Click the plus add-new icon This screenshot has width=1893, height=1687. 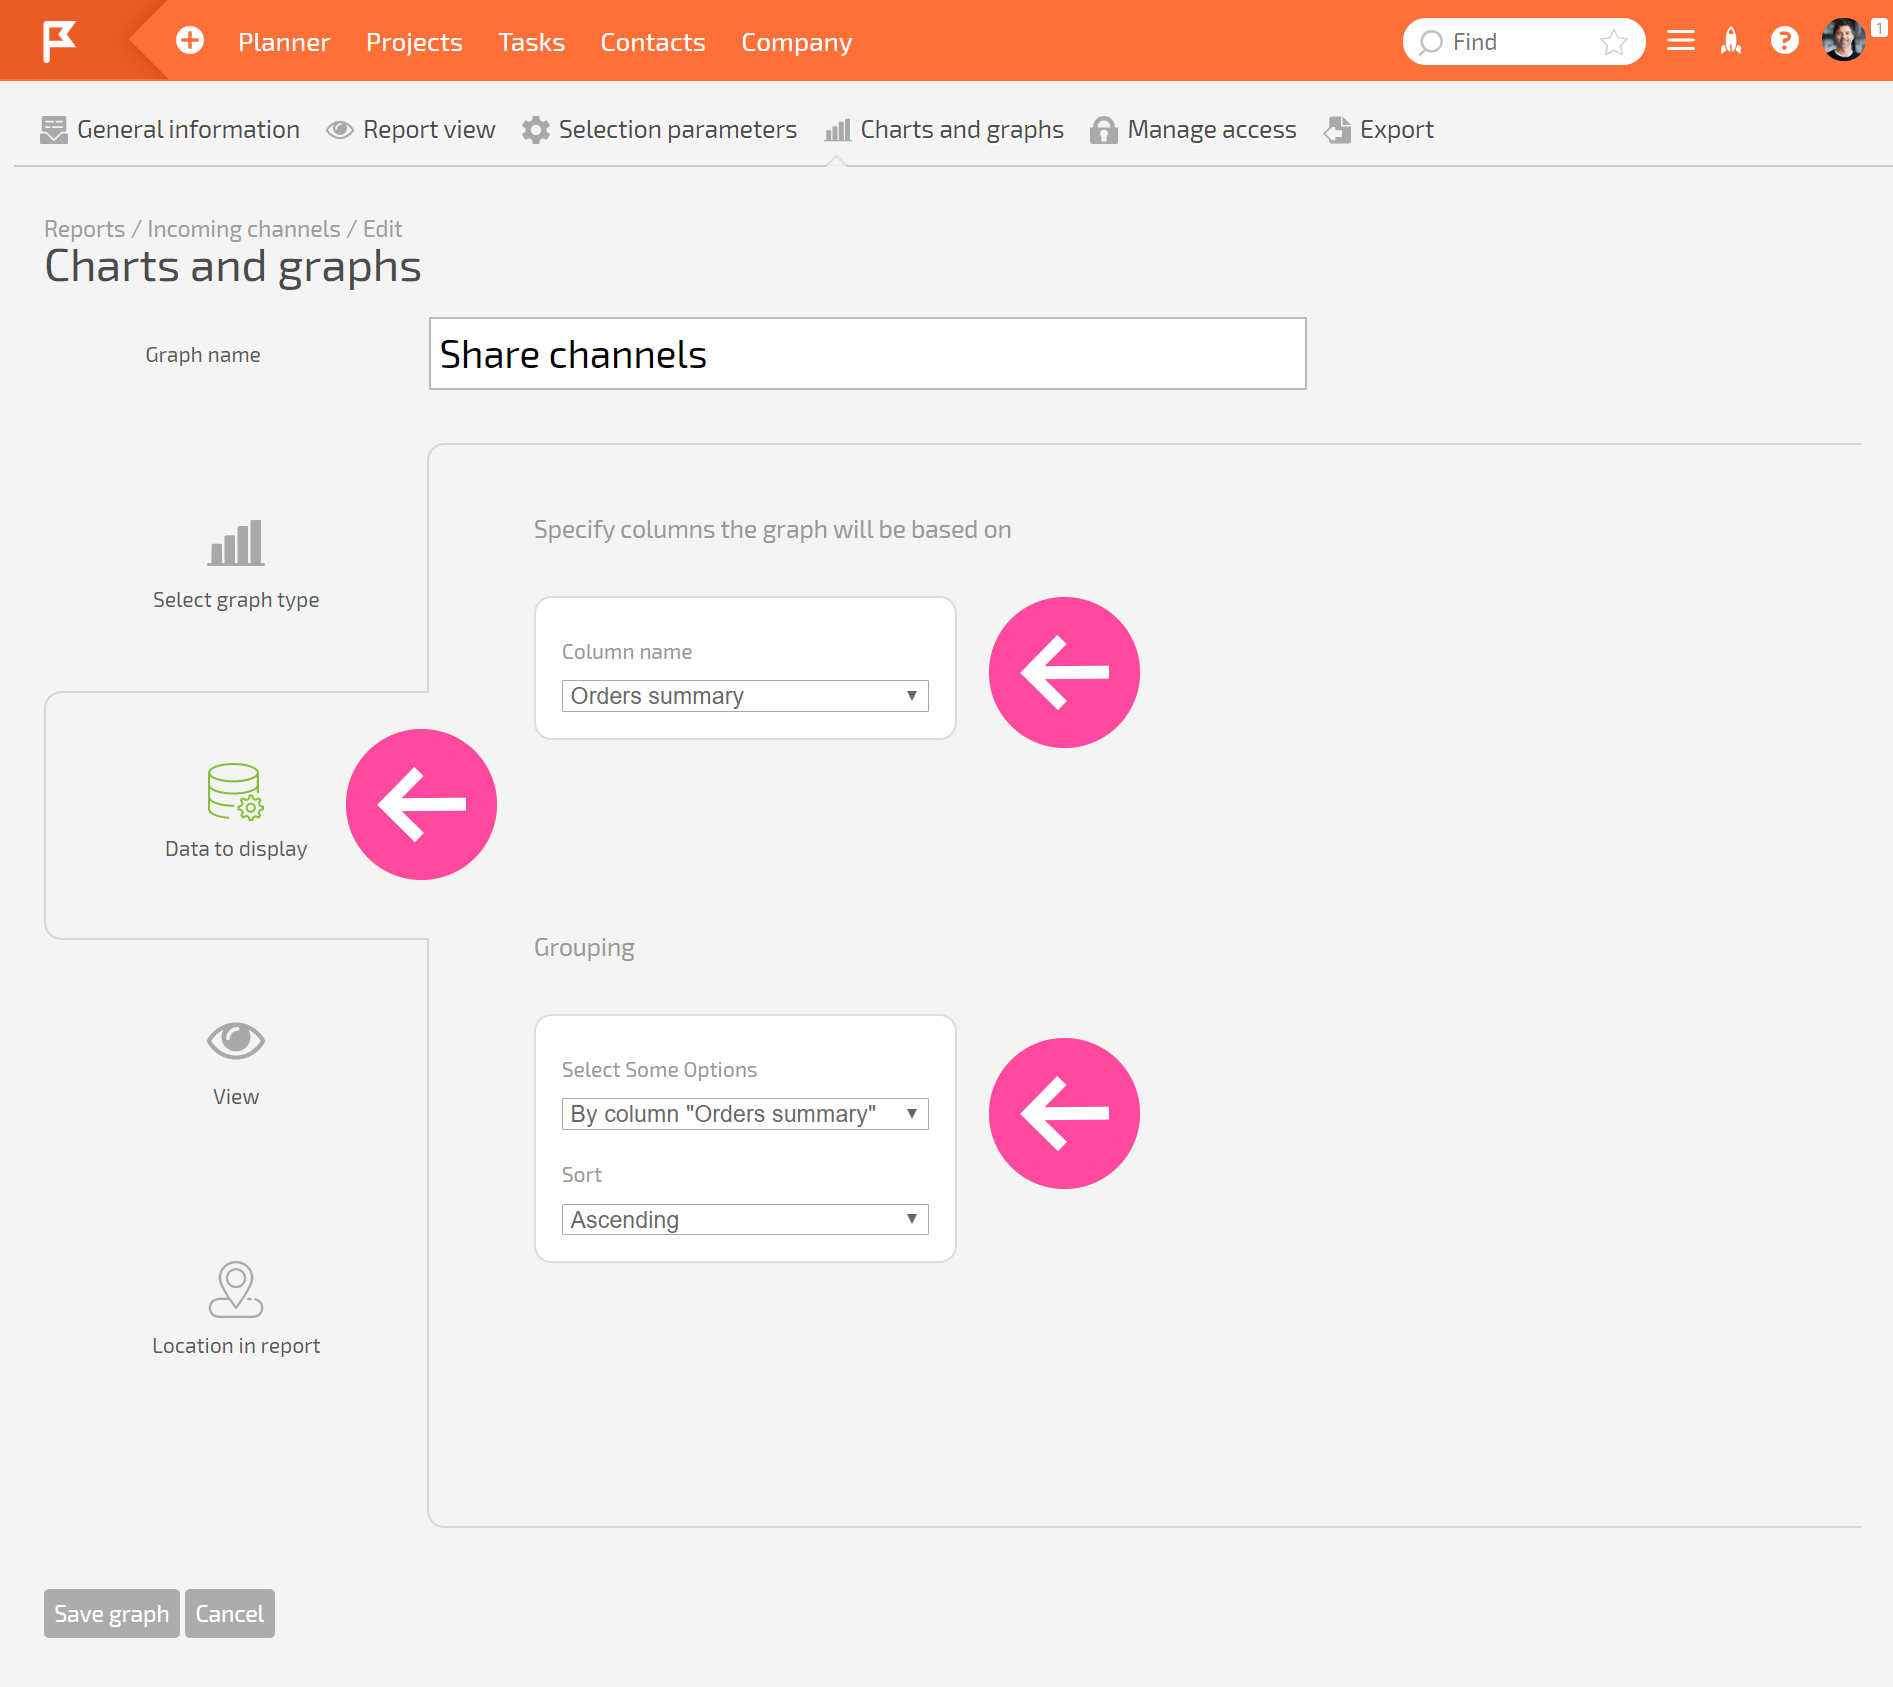[x=190, y=41]
